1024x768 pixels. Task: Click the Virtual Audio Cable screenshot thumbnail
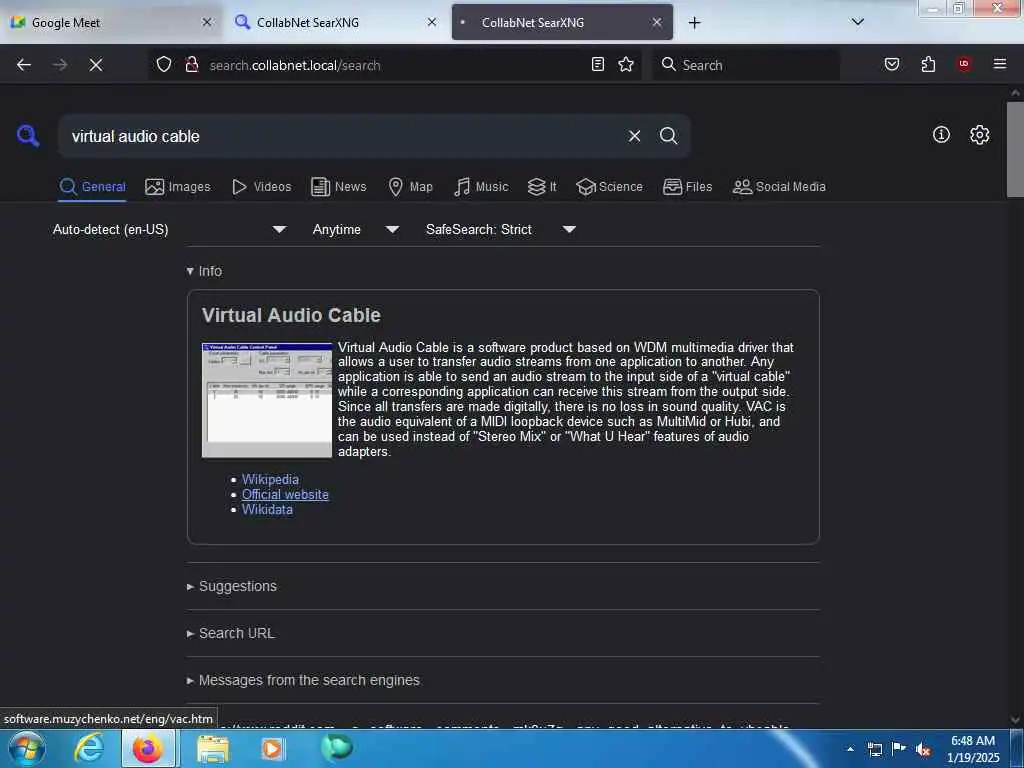click(x=267, y=400)
